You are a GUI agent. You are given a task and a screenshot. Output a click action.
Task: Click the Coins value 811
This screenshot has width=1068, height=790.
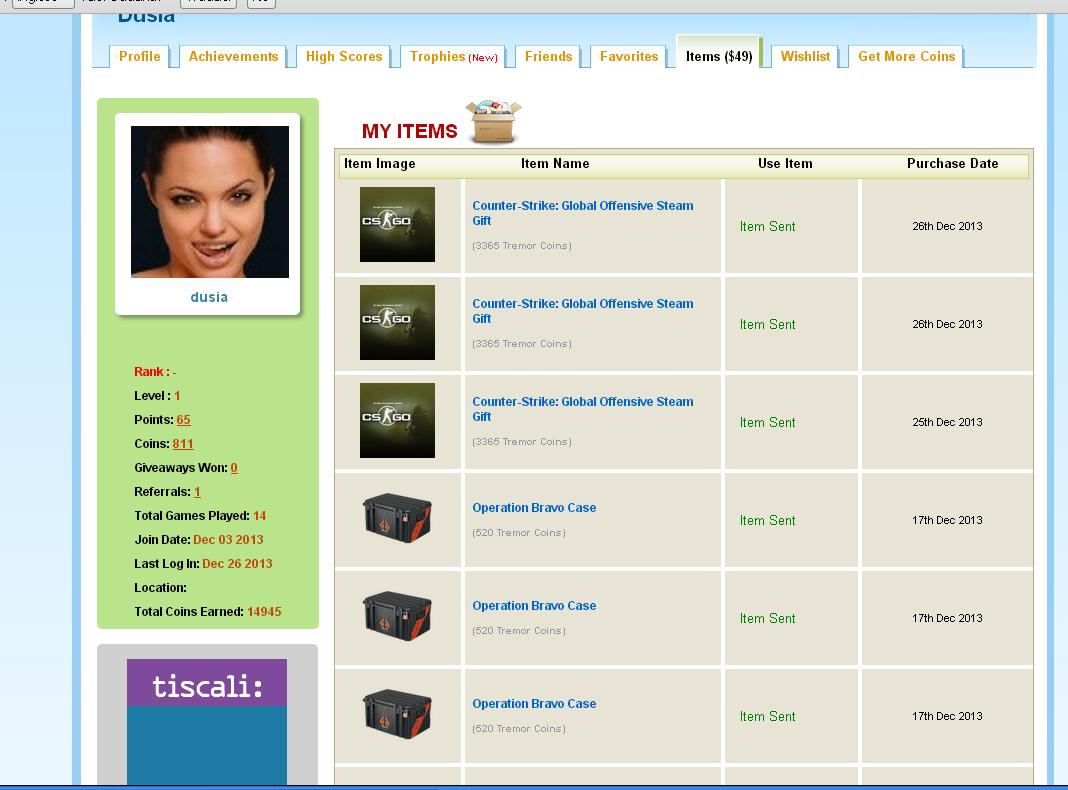coord(183,443)
